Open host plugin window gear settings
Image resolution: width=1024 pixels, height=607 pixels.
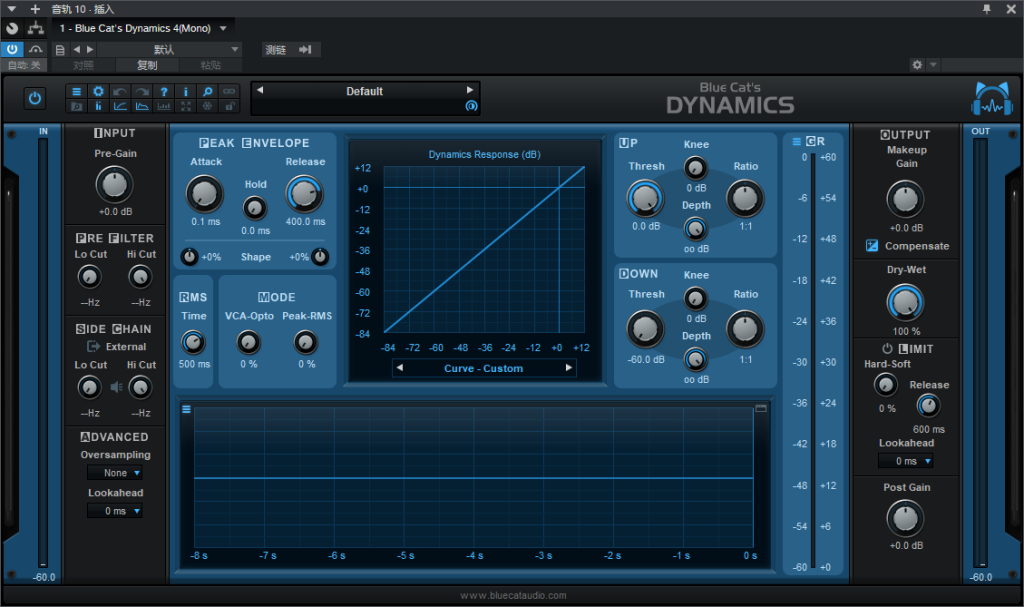click(x=917, y=65)
